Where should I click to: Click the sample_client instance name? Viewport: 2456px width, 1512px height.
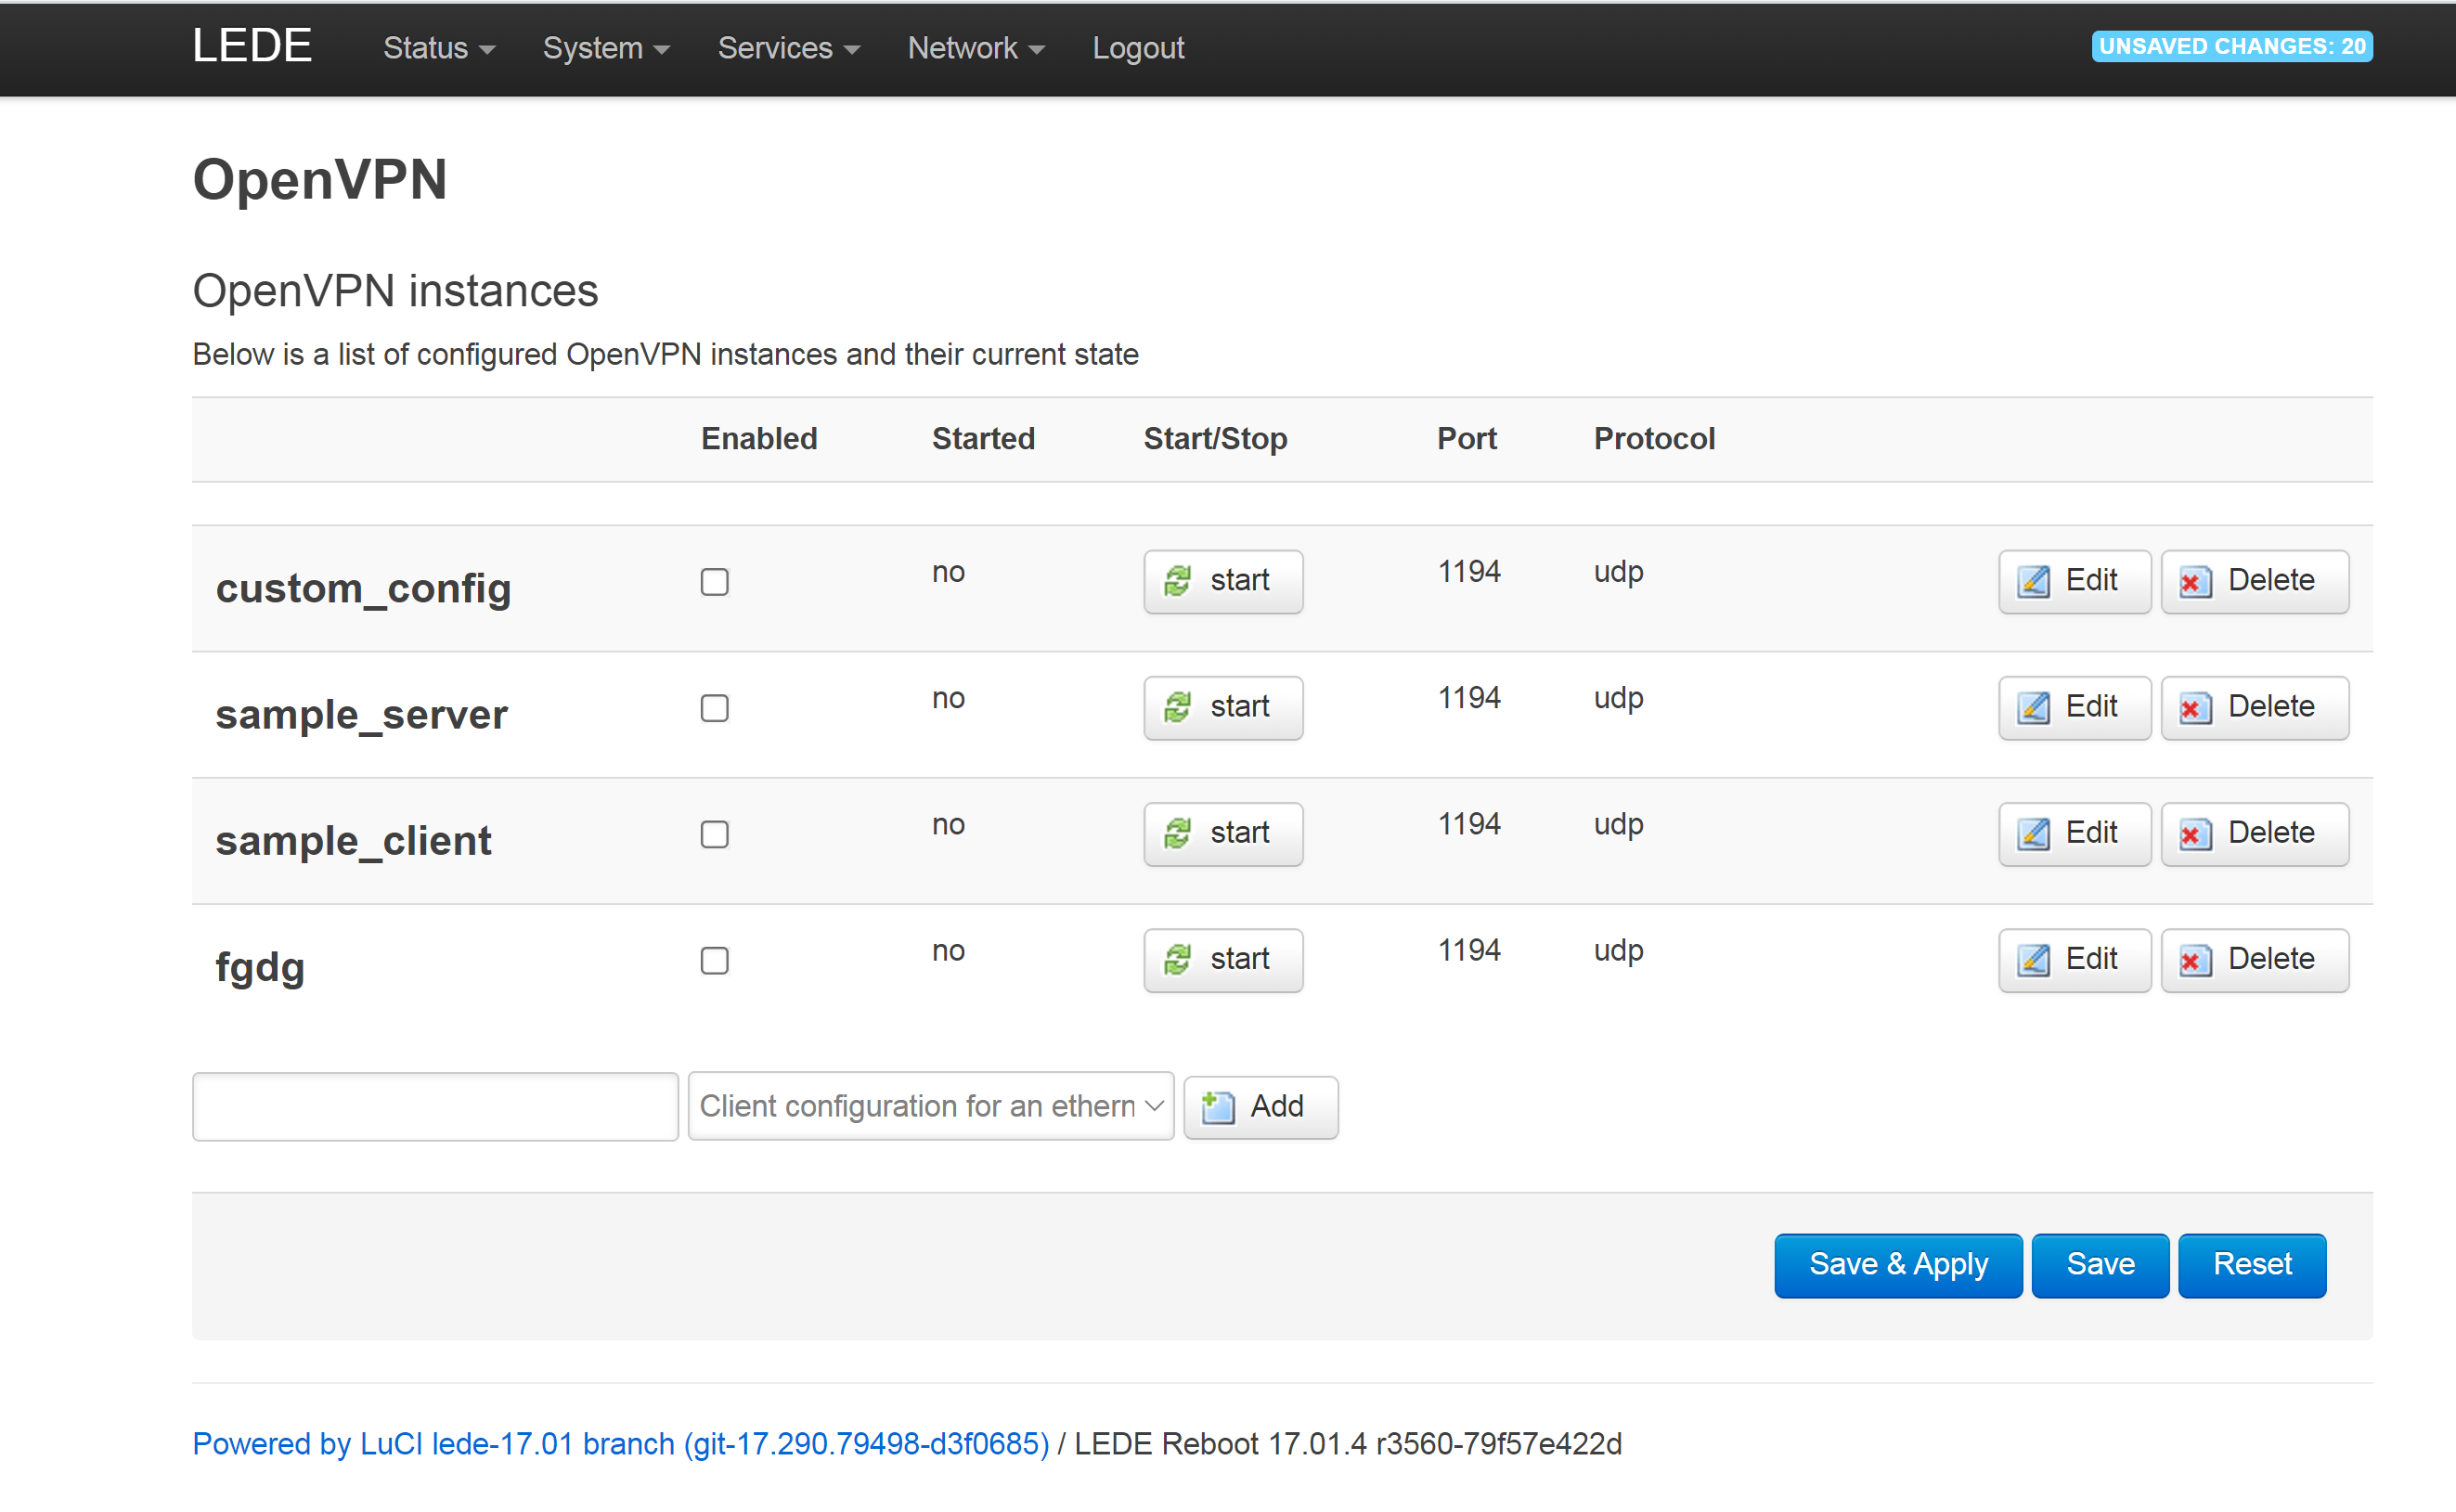click(353, 840)
